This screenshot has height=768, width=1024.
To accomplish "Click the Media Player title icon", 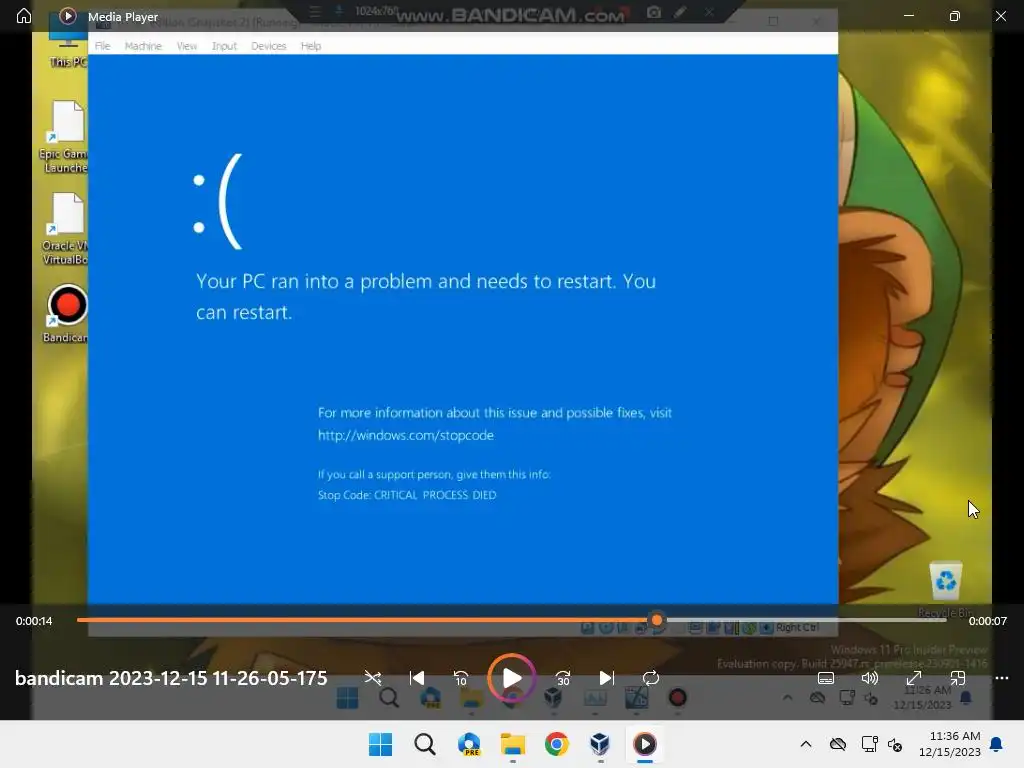I will [67, 16].
